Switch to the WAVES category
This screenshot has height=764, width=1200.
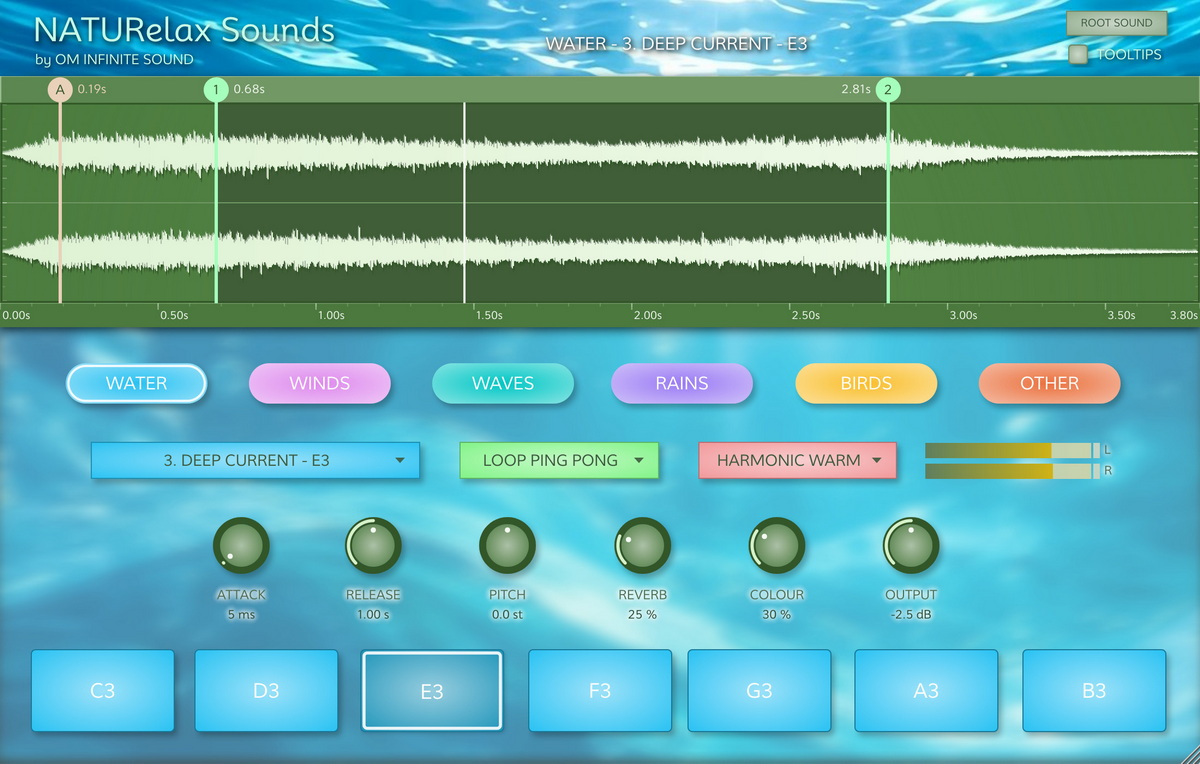503,383
